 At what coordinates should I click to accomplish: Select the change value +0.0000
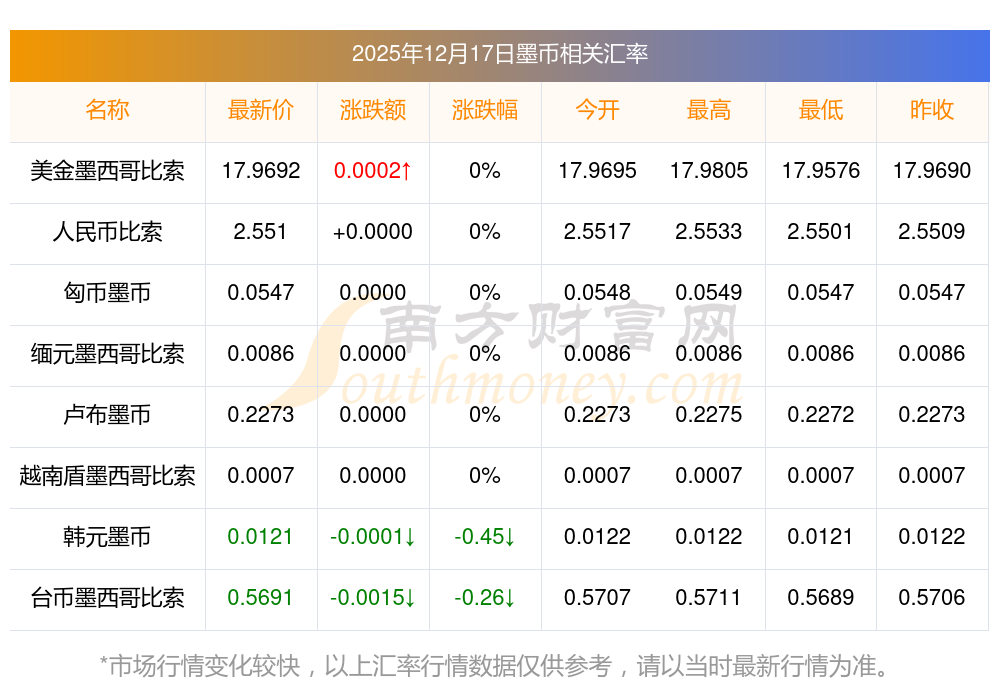(373, 231)
